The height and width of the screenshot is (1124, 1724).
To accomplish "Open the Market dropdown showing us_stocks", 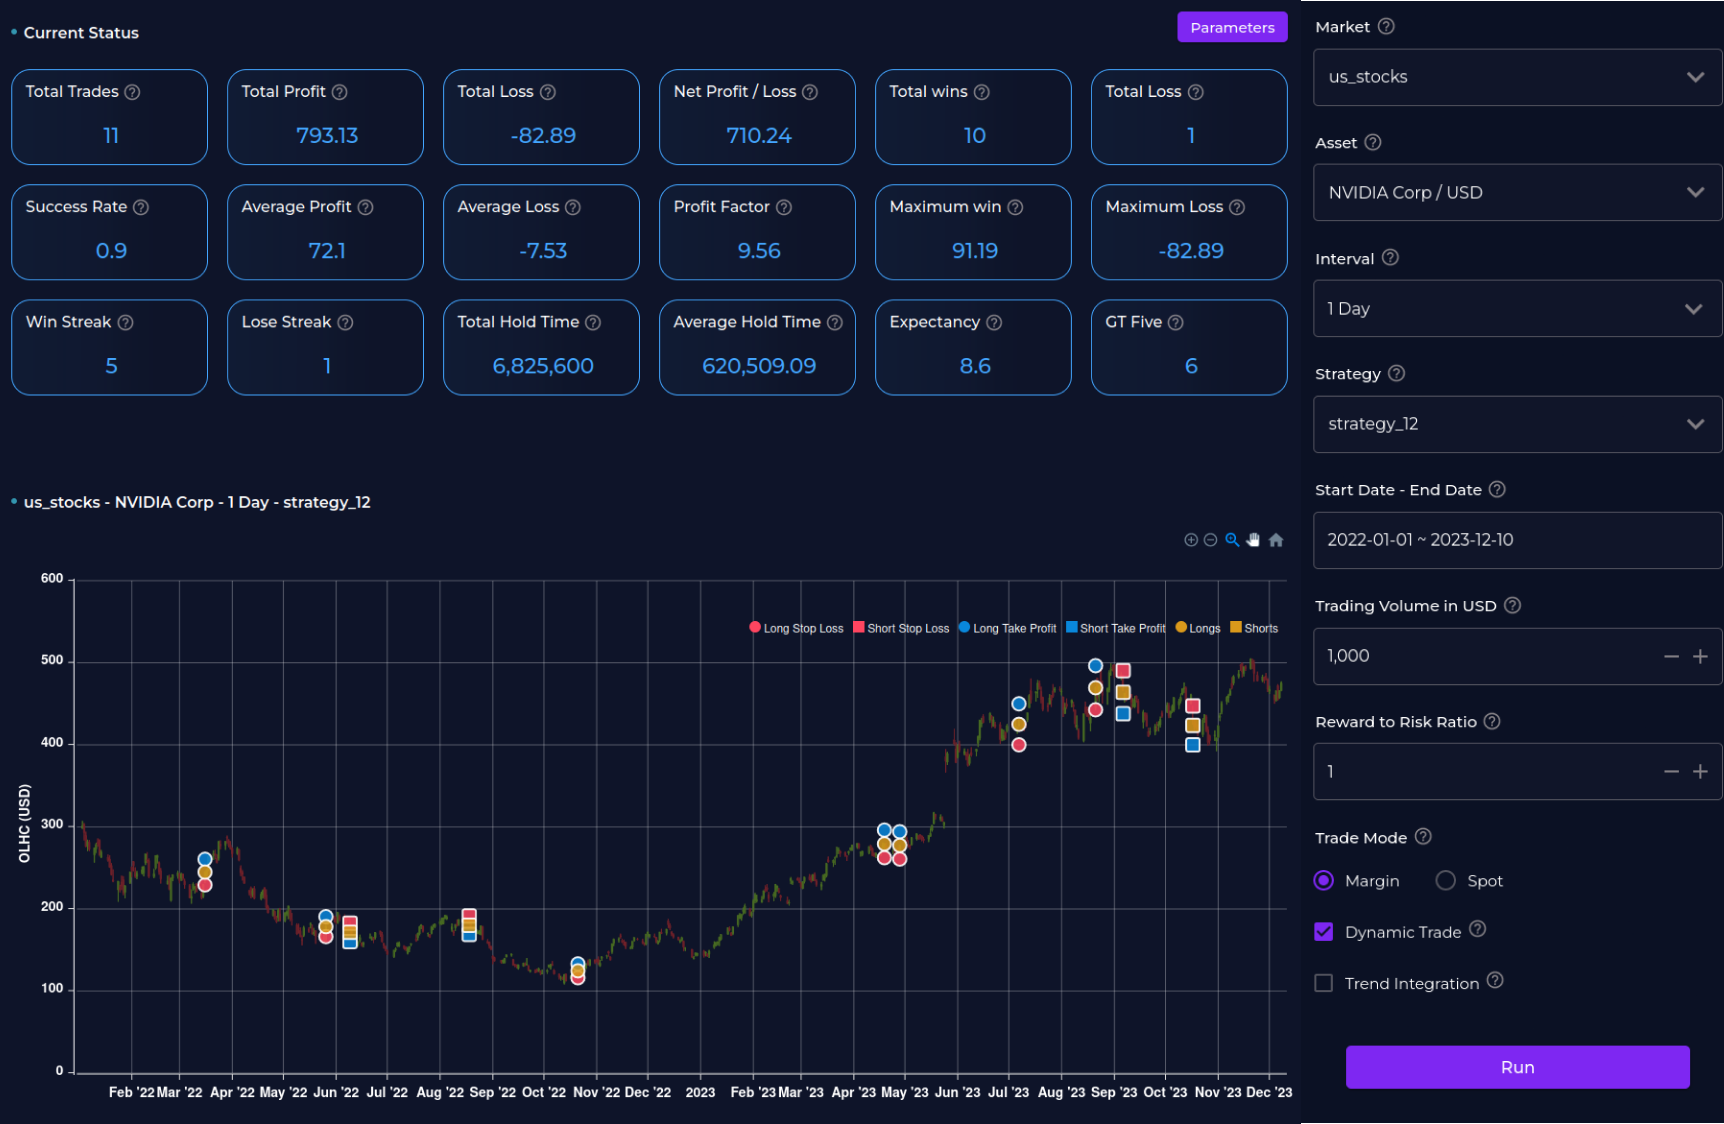I will [1517, 77].
